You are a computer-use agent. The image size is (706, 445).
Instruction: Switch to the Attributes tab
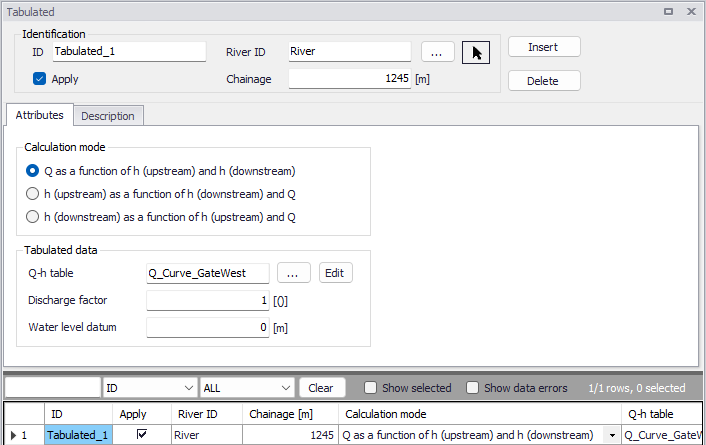tap(39, 115)
